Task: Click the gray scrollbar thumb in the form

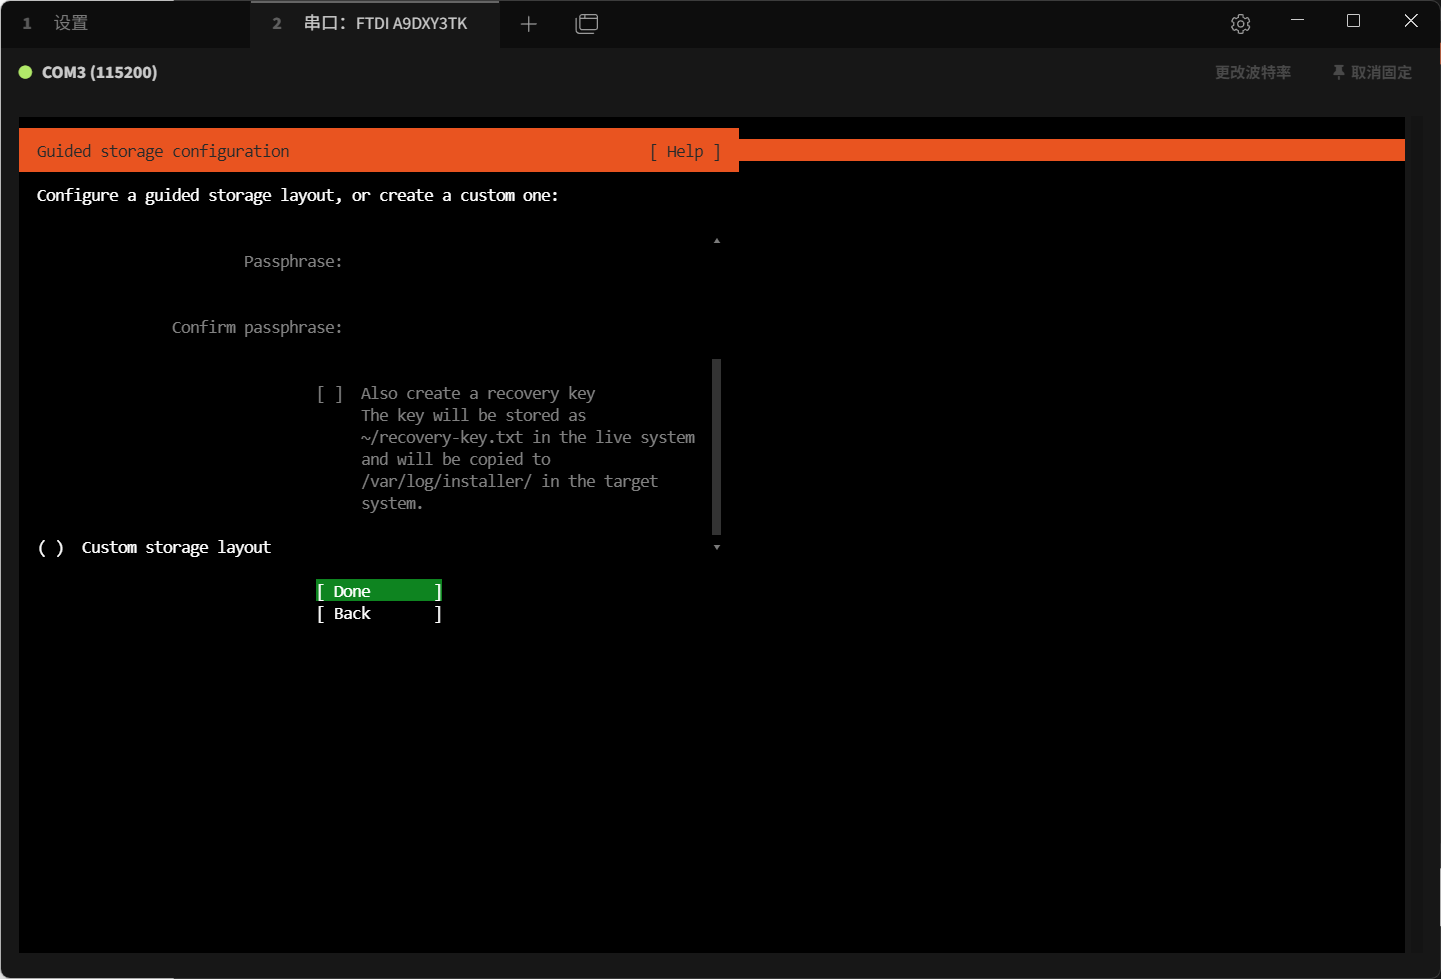Action: click(716, 446)
